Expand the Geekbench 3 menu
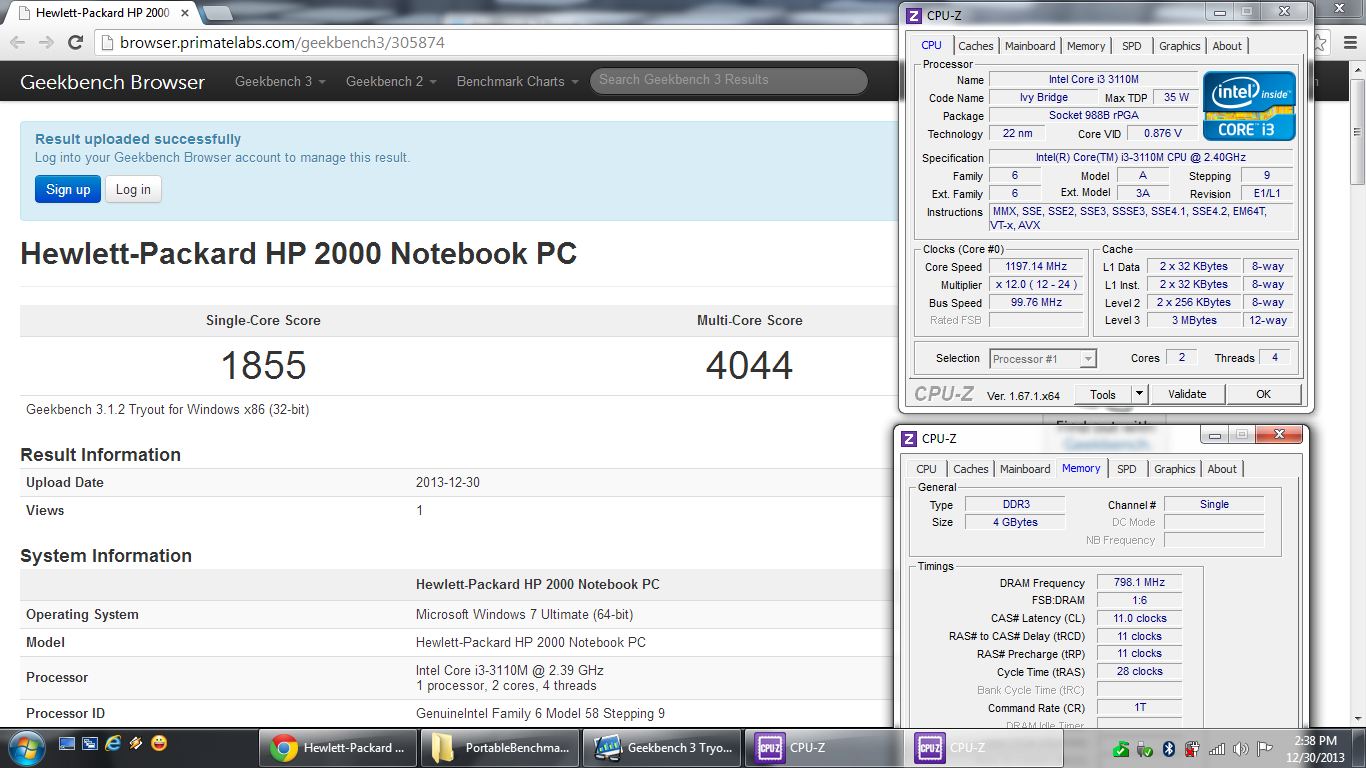This screenshot has width=1366, height=768. (x=280, y=82)
